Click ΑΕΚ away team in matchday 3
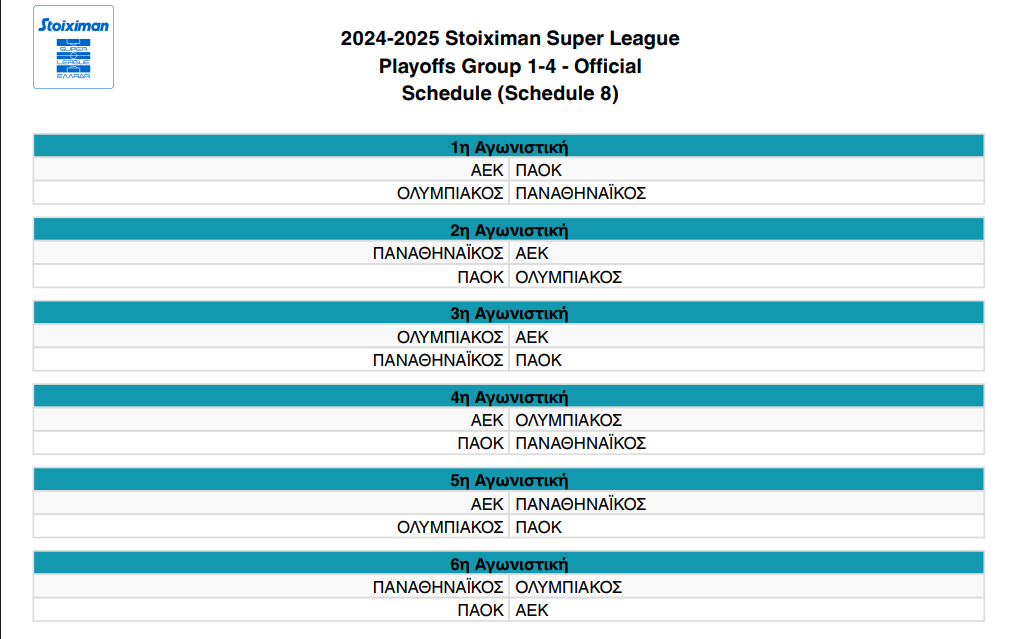The image size is (1020, 639). point(532,337)
